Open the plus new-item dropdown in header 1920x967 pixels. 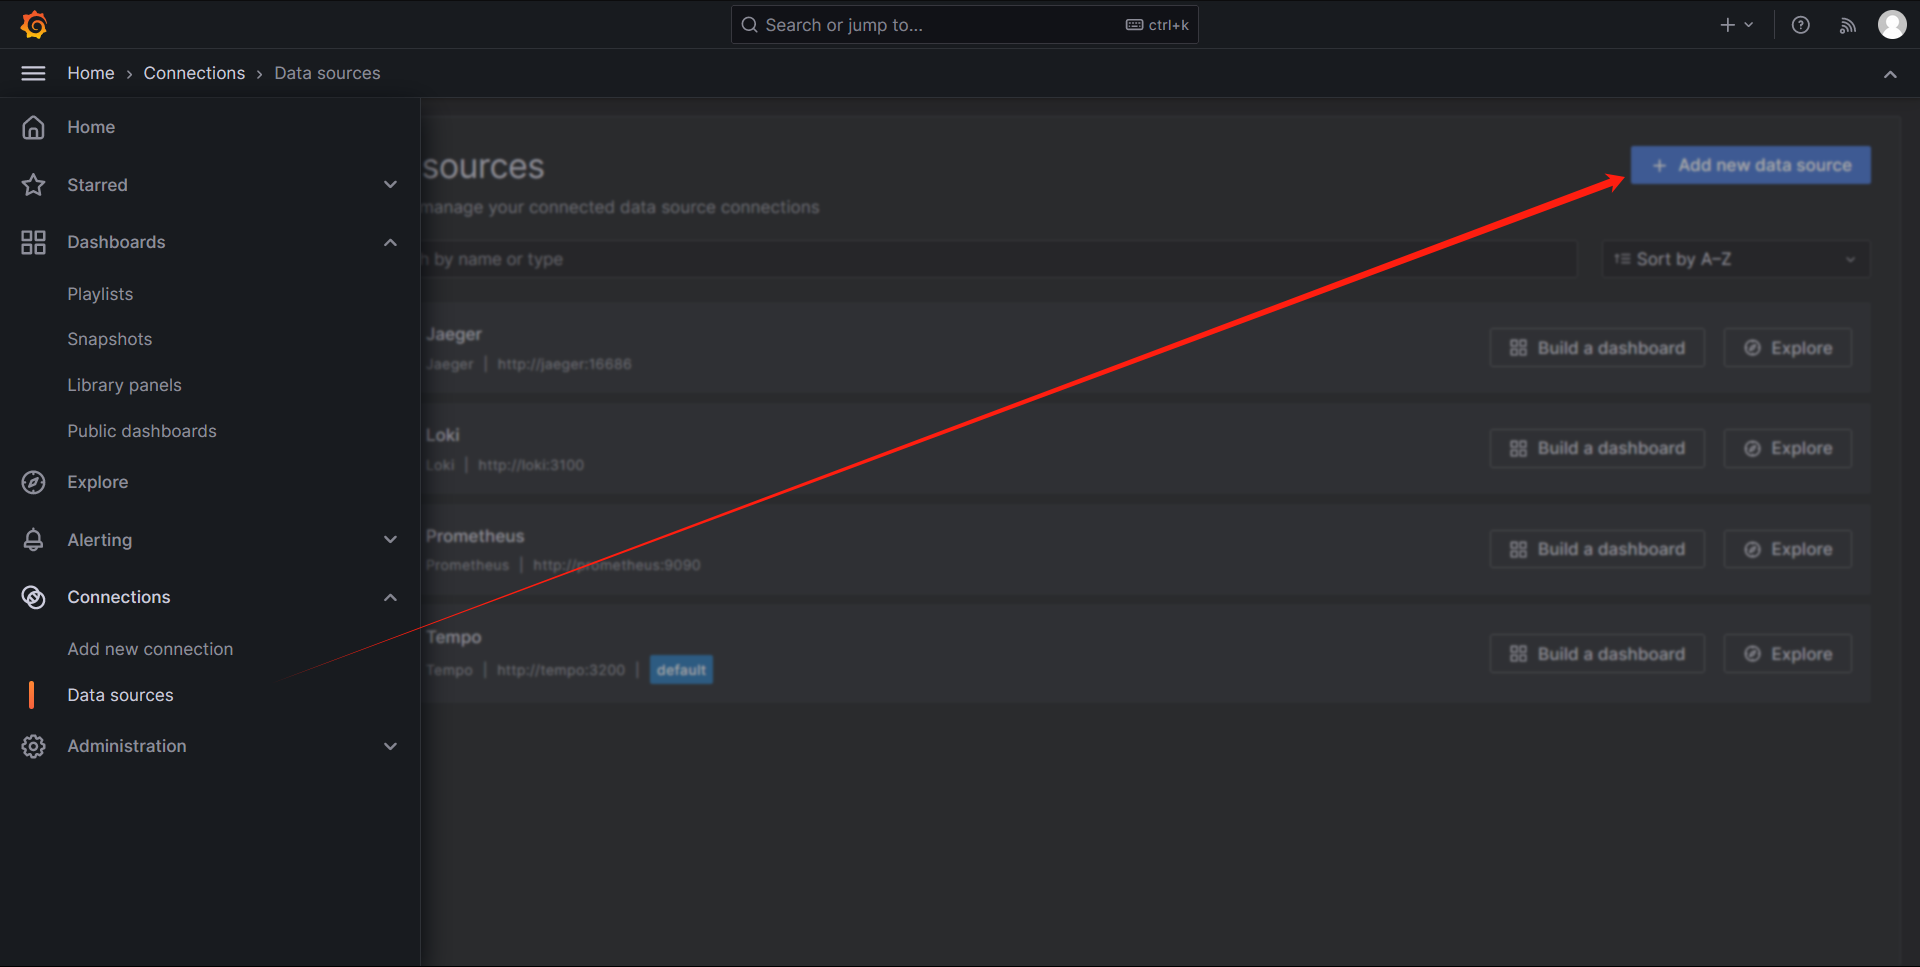1736,25
